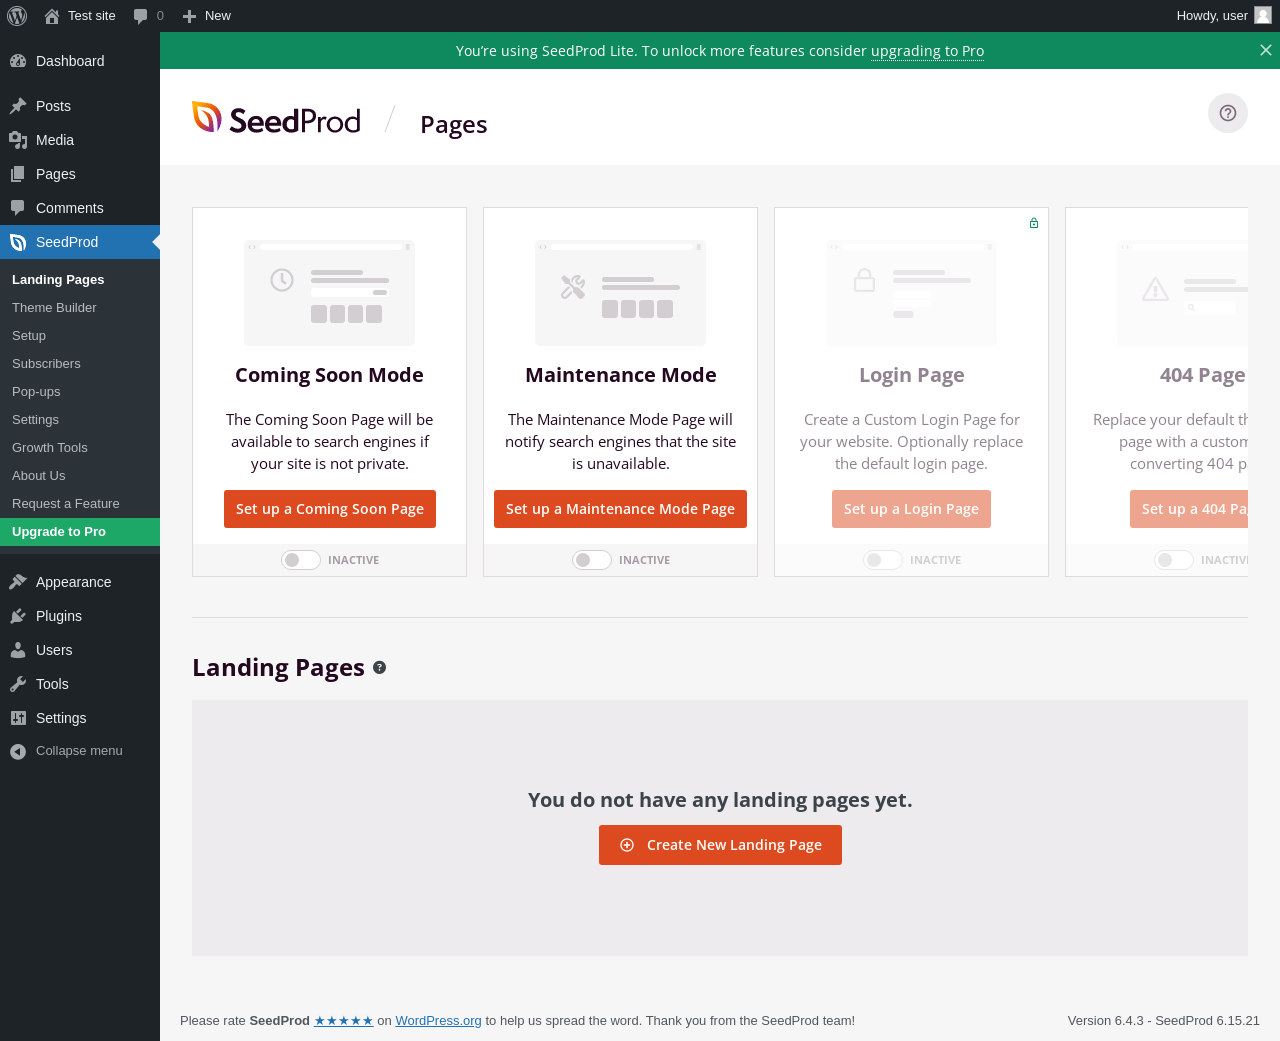
Task: Click the Appearance paintbrush icon
Action: (x=18, y=582)
